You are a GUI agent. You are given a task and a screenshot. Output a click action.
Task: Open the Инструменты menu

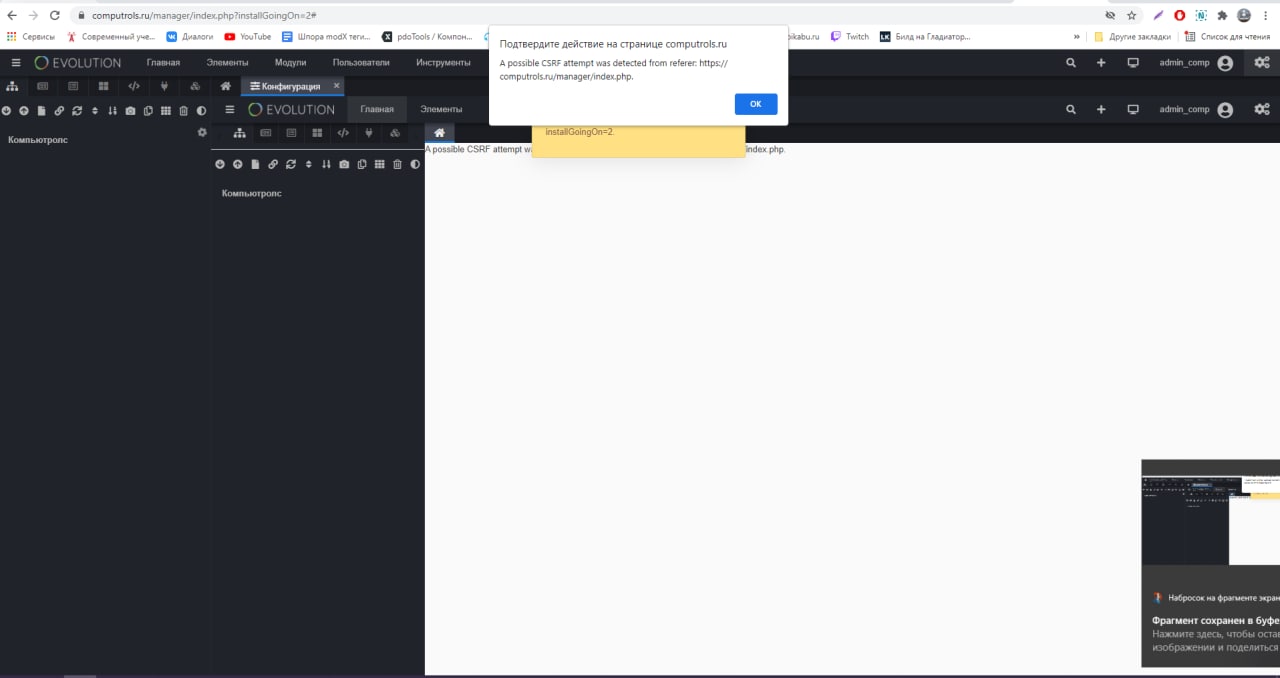443,62
